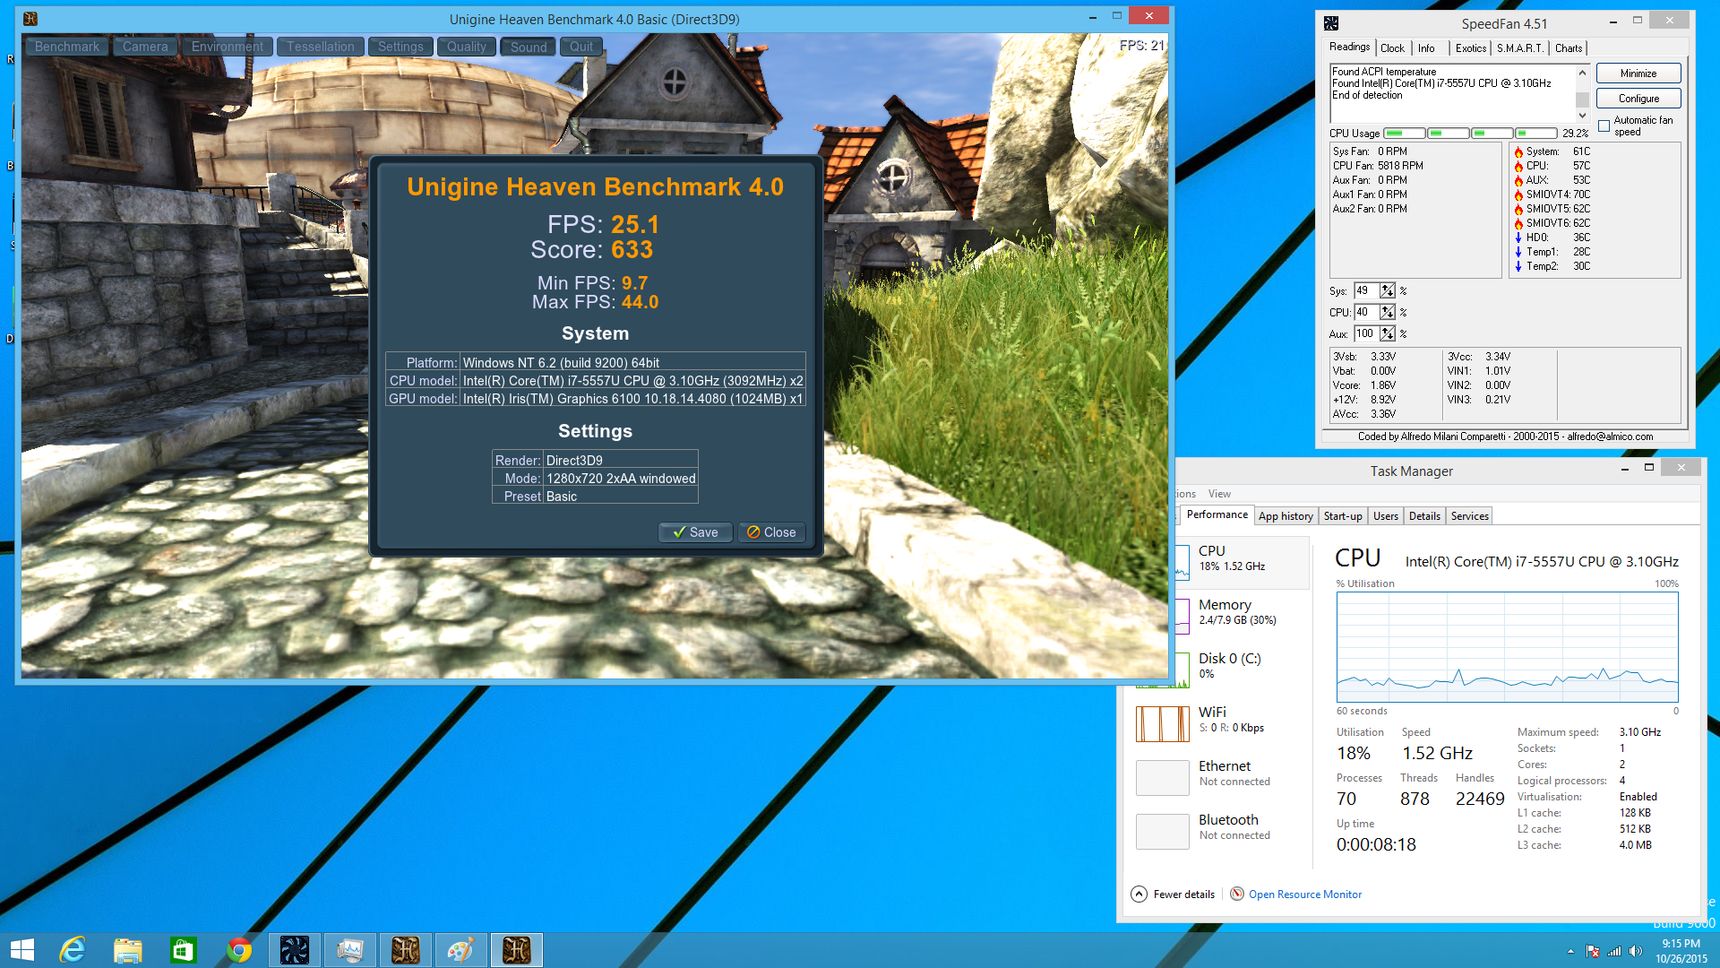Click the network signal icon in system tray
The image size is (1720, 968).
tap(1614, 951)
